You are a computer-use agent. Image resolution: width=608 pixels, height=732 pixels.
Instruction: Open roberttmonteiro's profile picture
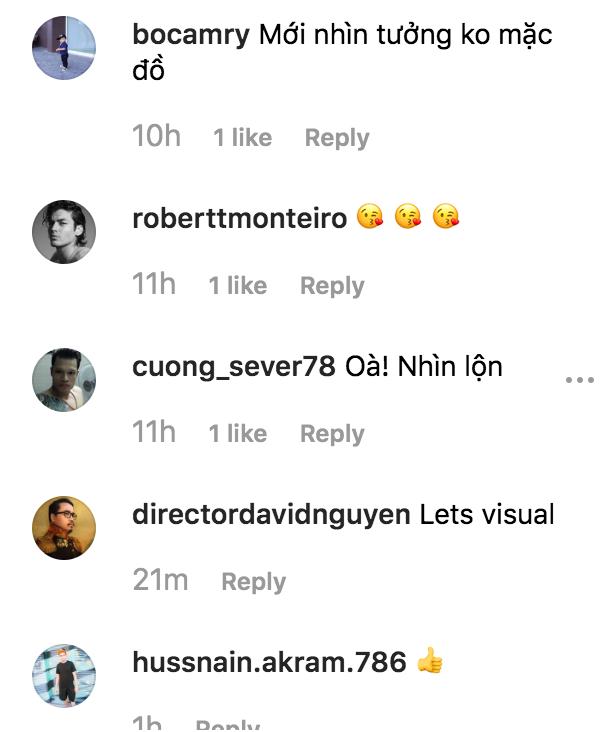click(x=65, y=232)
